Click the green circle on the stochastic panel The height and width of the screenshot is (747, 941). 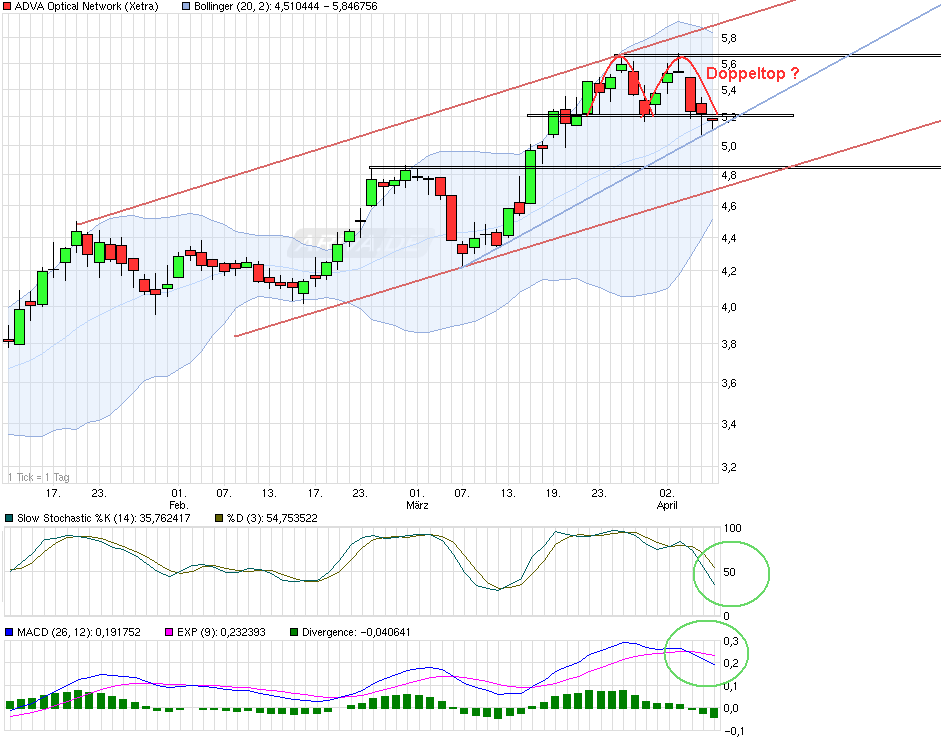[x=731, y=572]
